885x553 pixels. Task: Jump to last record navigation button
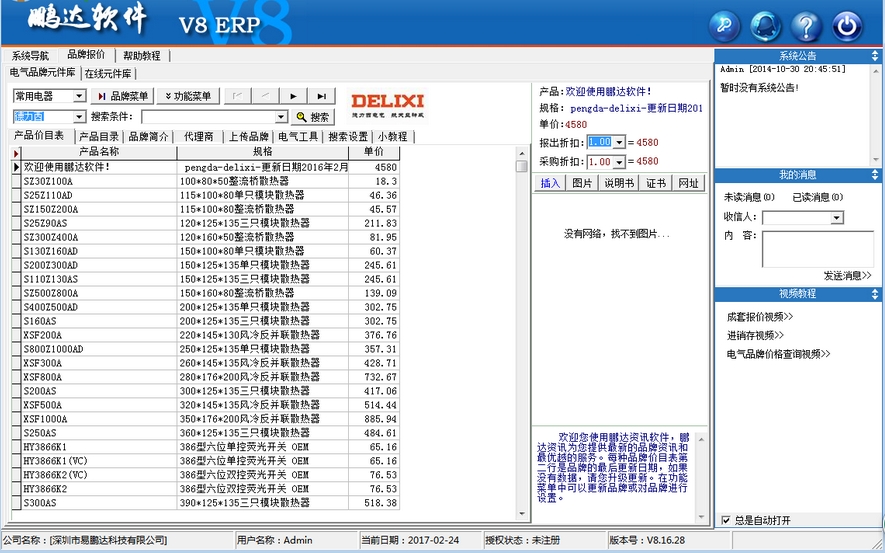(x=322, y=96)
